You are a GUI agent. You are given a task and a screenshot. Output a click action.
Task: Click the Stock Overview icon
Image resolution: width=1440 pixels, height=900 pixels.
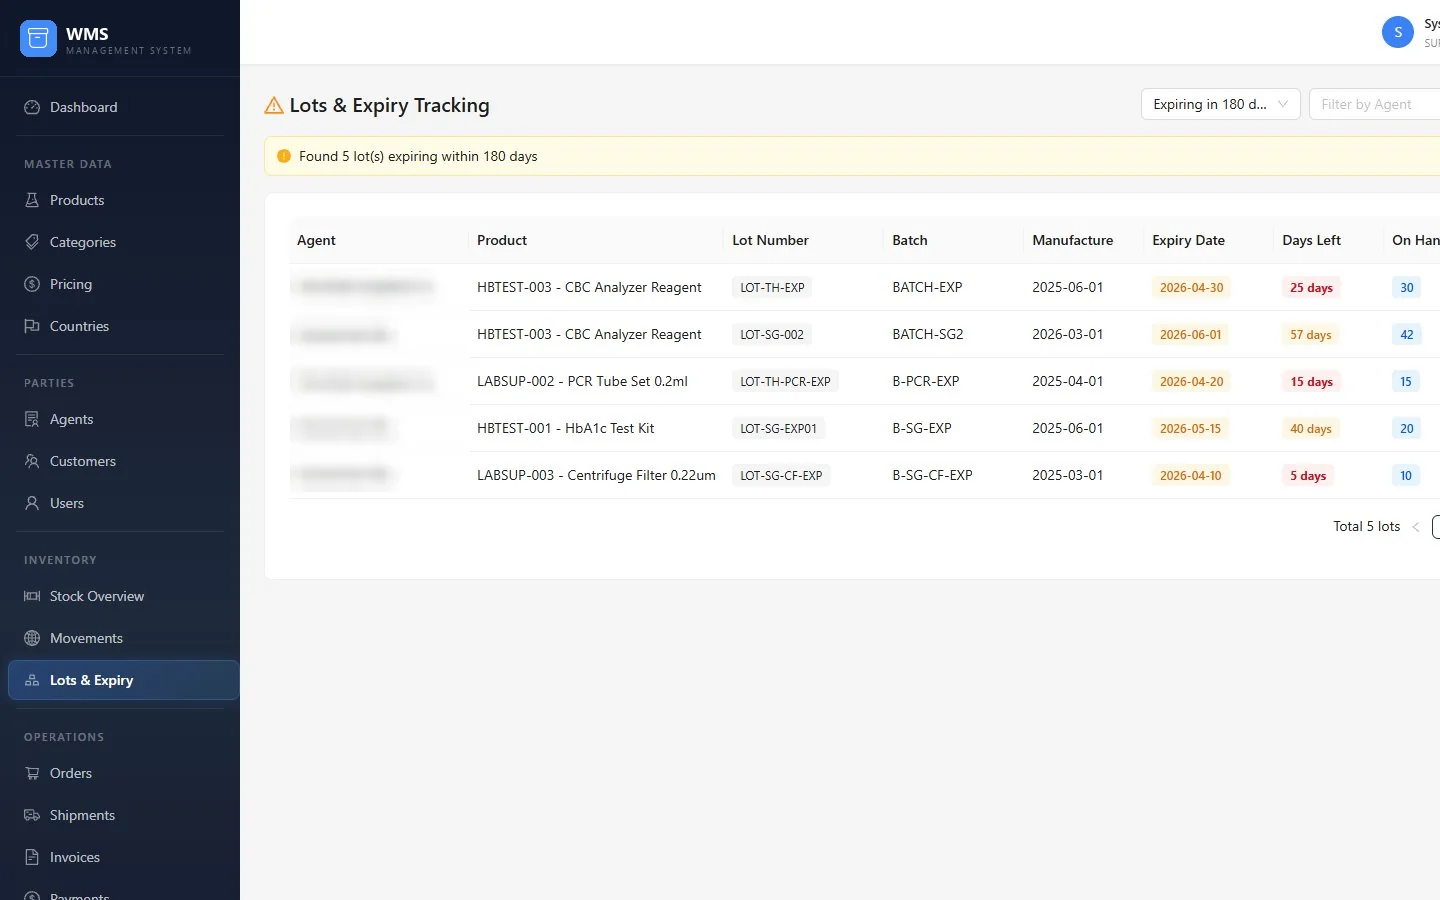[32, 597]
